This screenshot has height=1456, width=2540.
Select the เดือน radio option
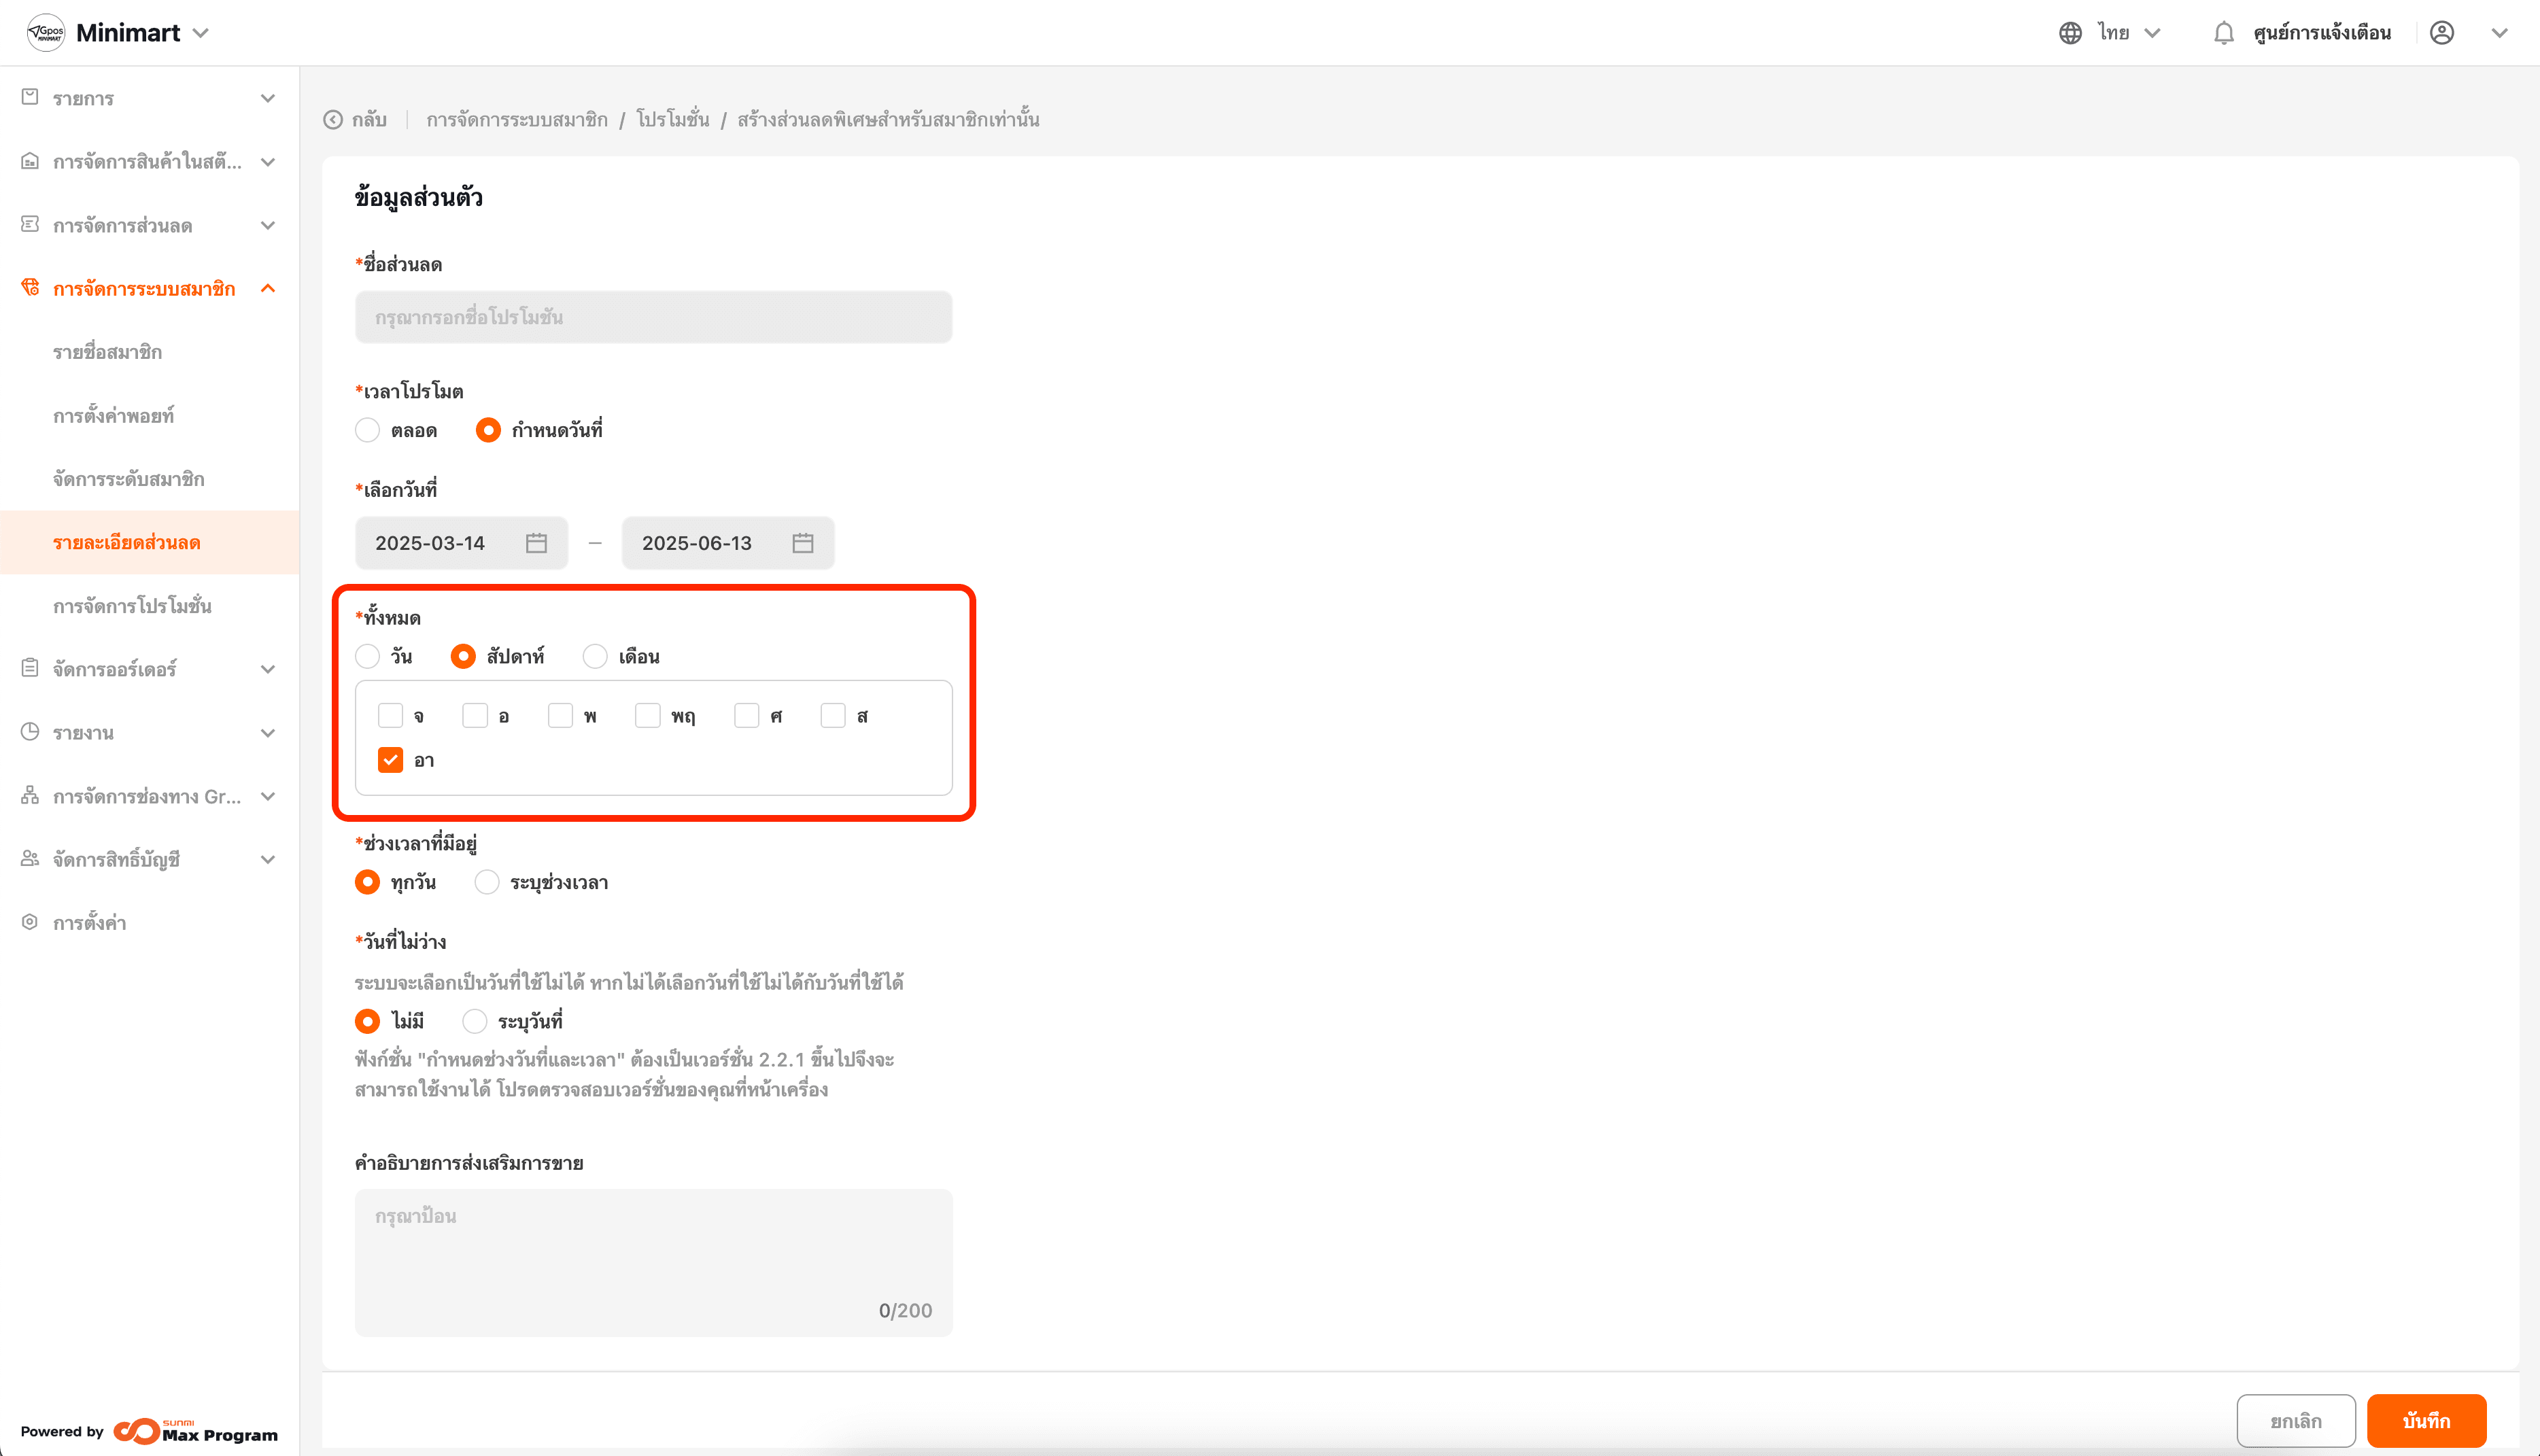tap(595, 657)
